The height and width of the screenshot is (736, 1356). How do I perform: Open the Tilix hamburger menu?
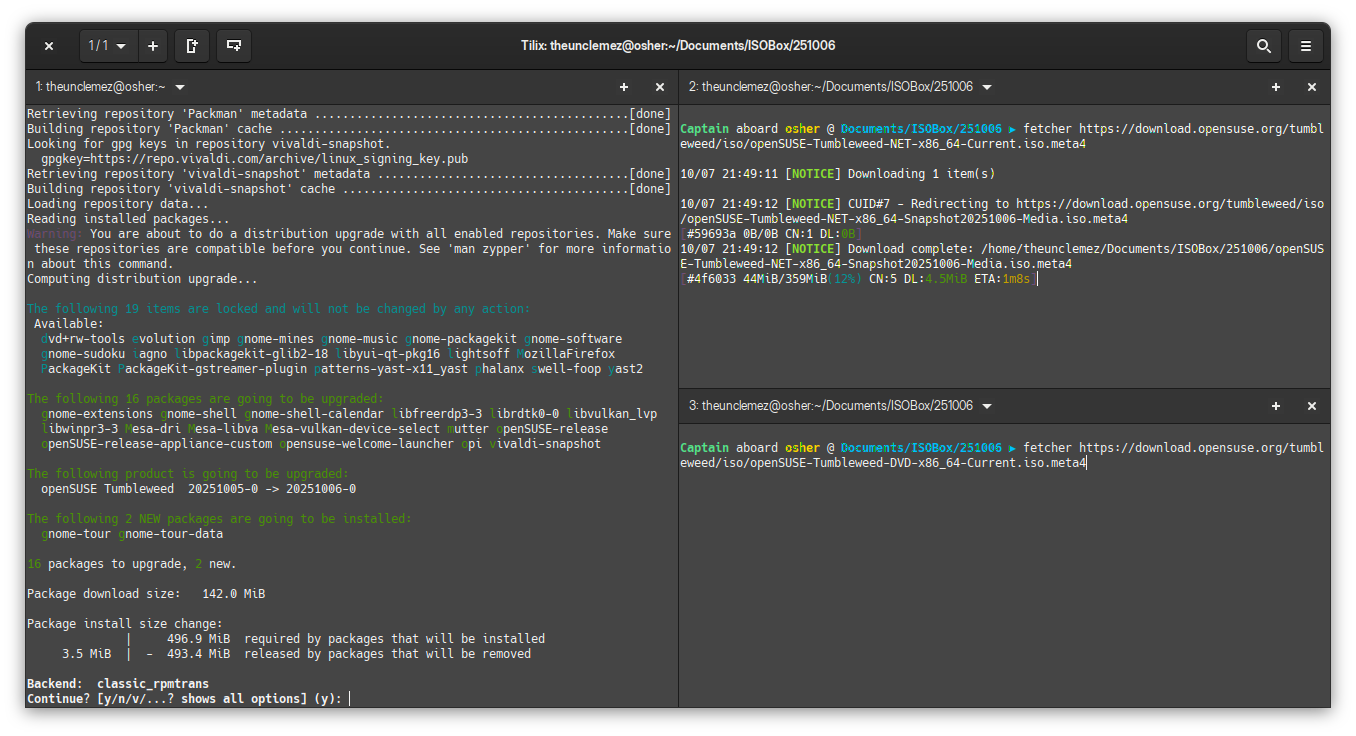(1306, 46)
